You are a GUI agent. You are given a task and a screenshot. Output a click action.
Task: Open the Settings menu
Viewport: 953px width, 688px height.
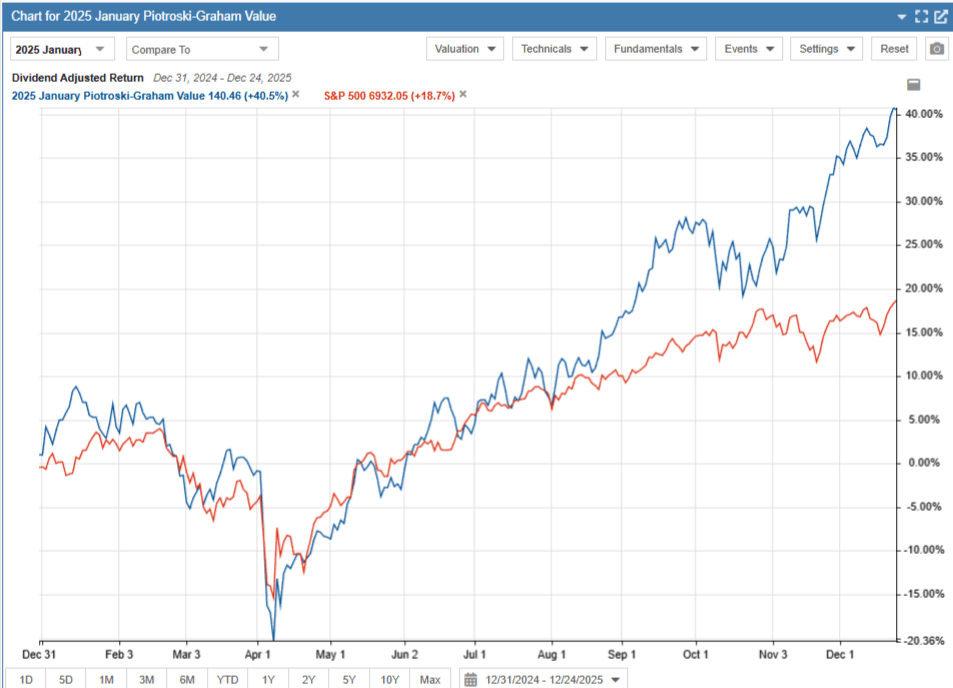827,49
